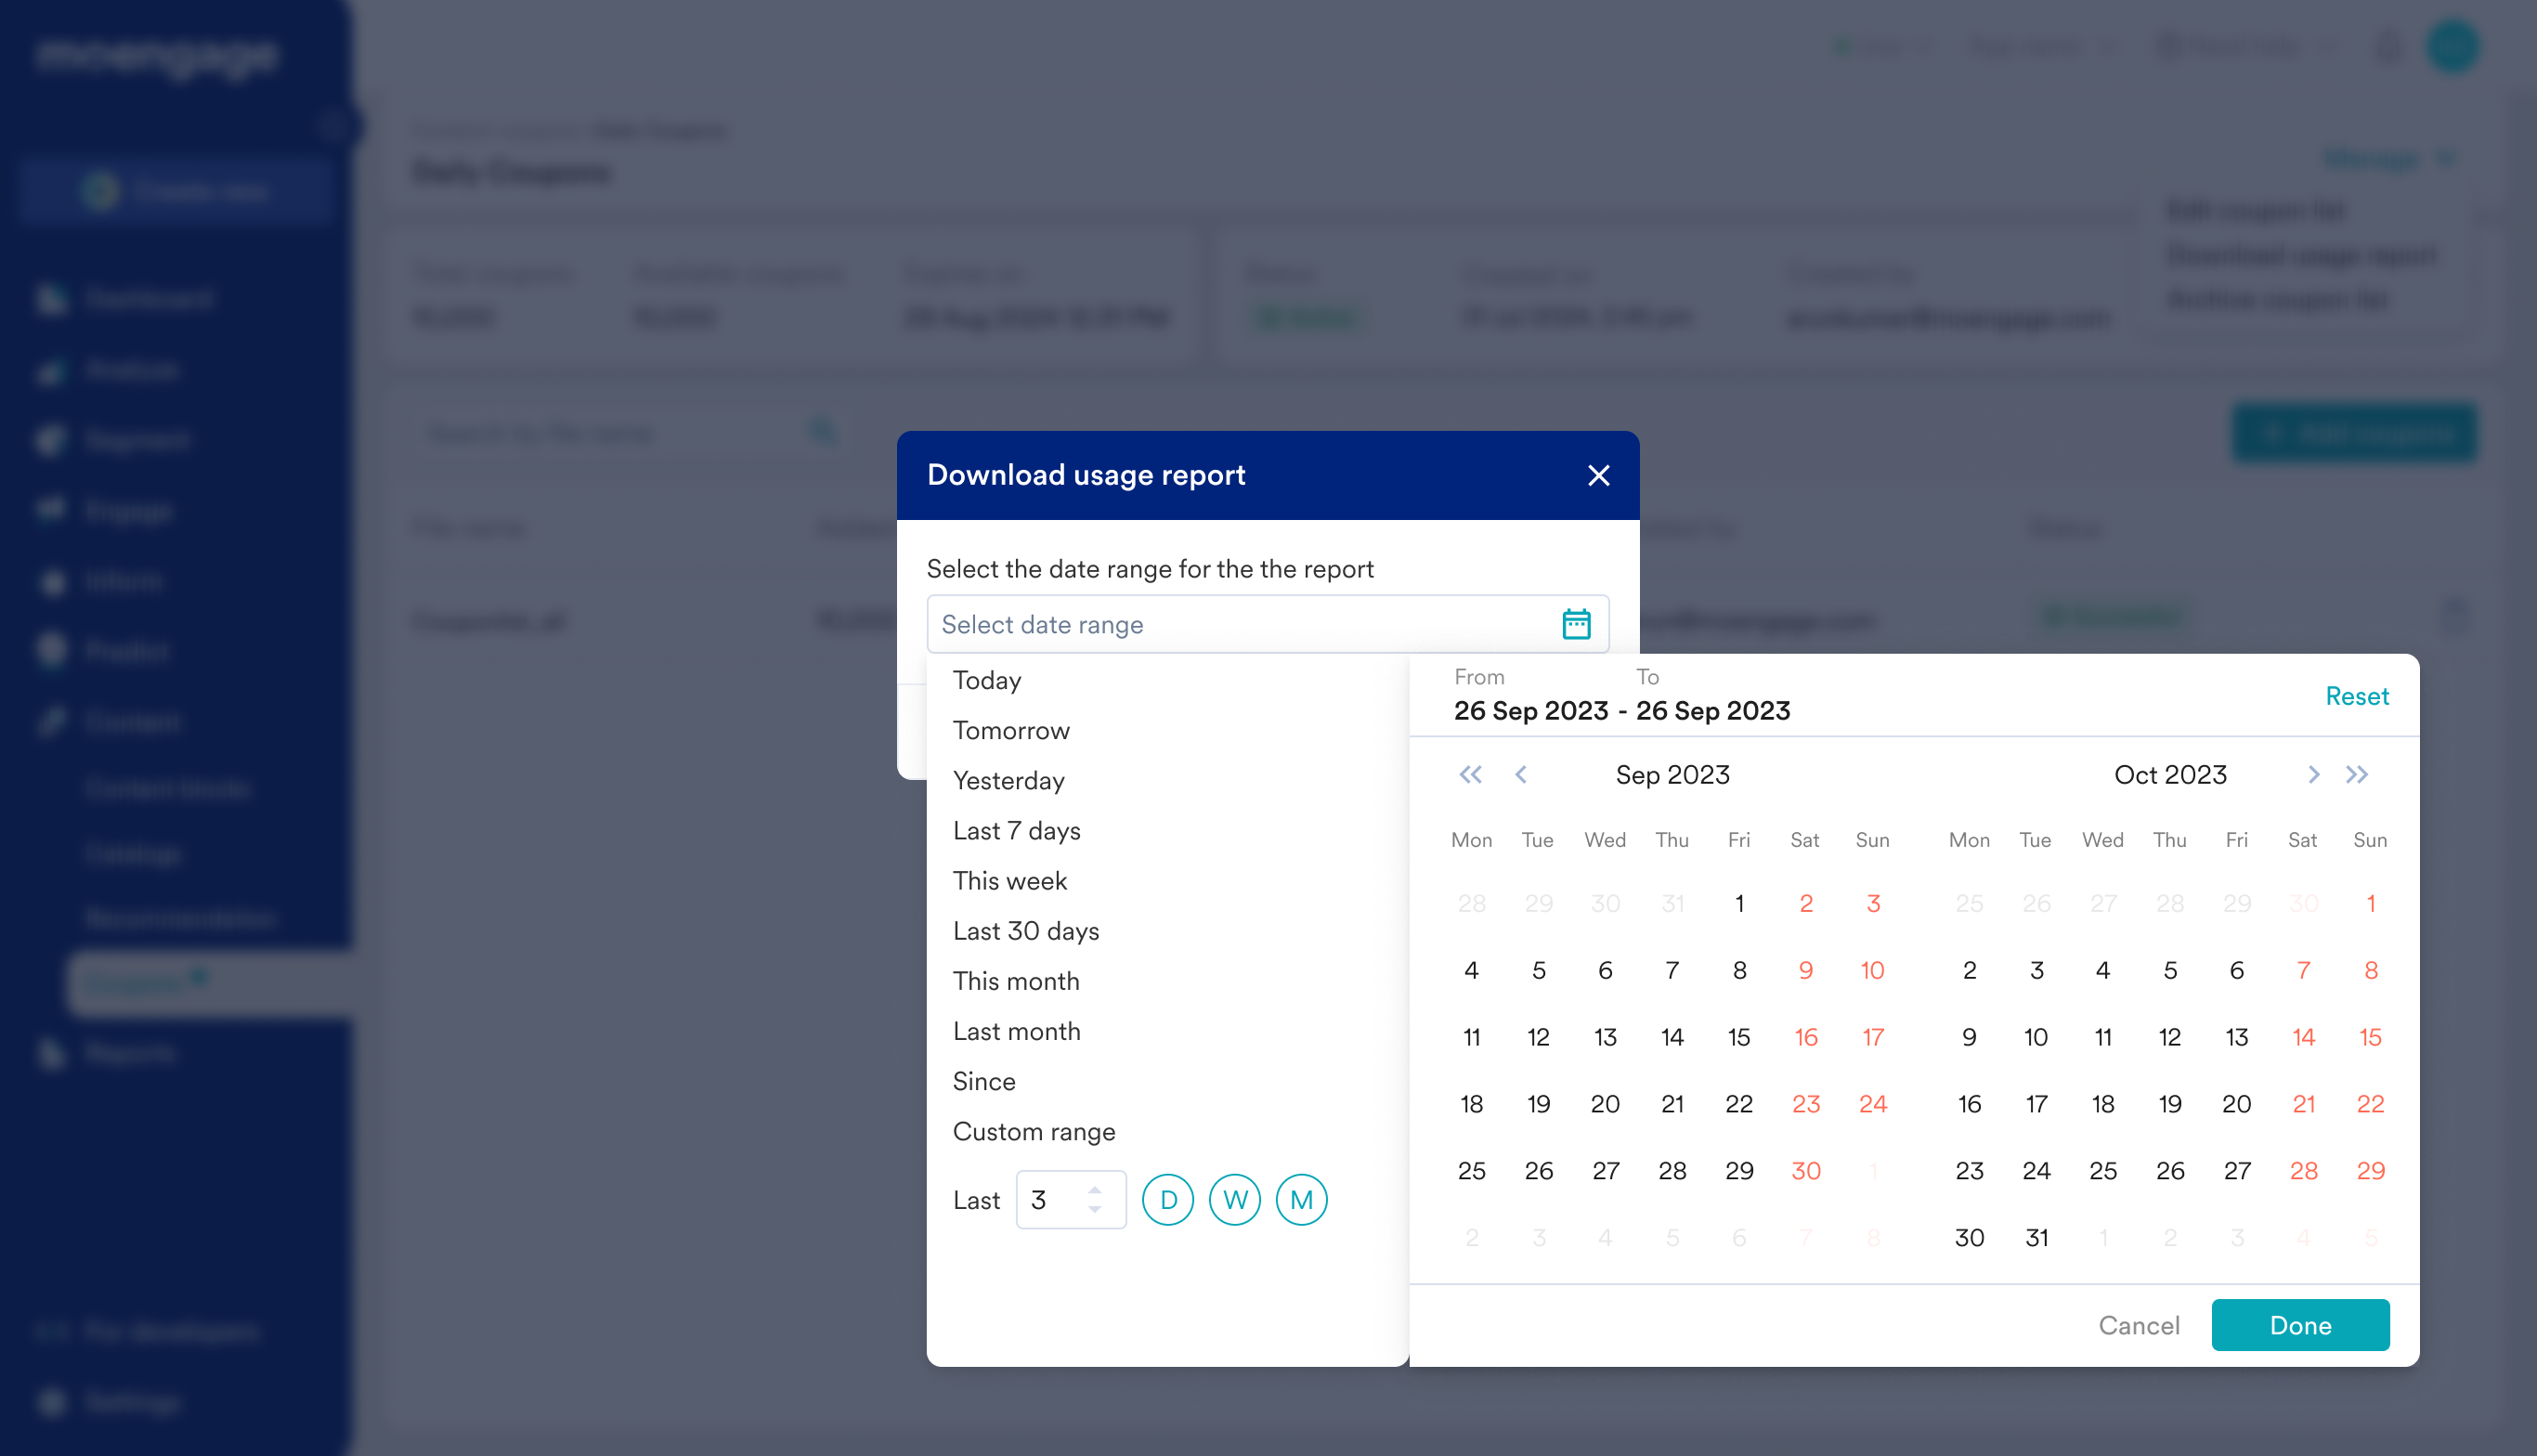Click the calendar icon in date field

[x=1576, y=624]
